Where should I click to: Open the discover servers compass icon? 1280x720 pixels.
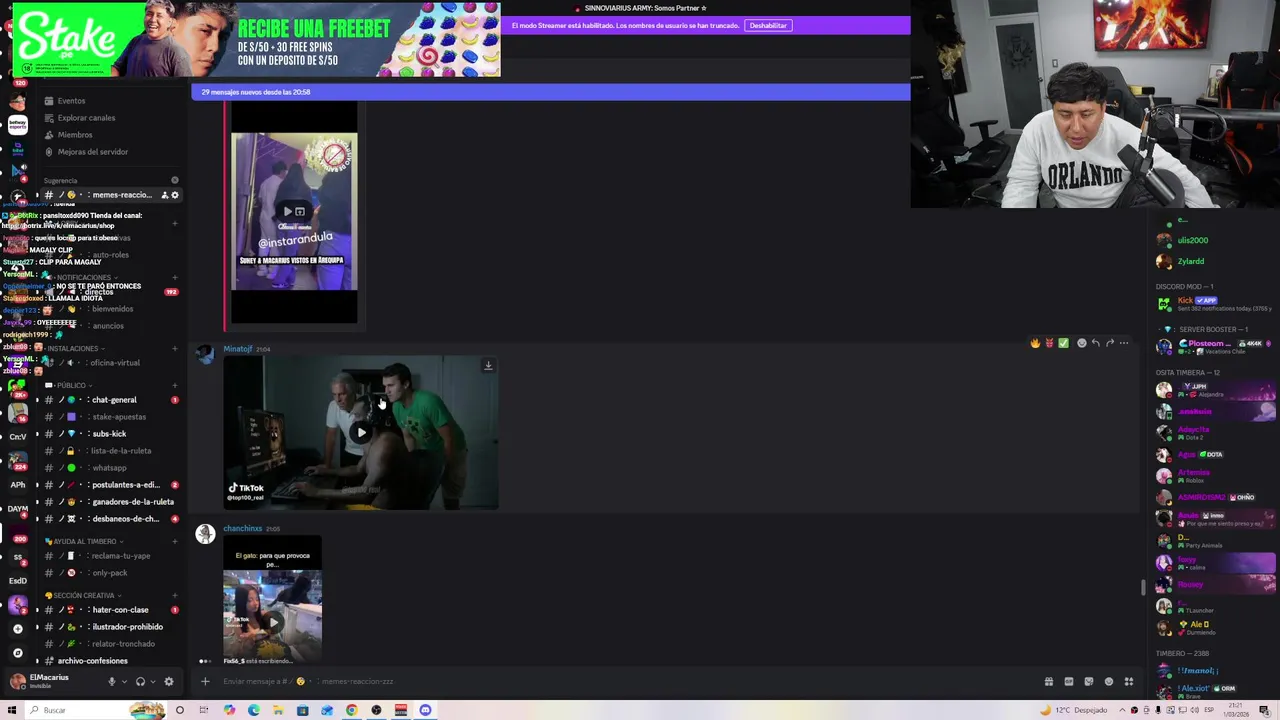pos(17,653)
